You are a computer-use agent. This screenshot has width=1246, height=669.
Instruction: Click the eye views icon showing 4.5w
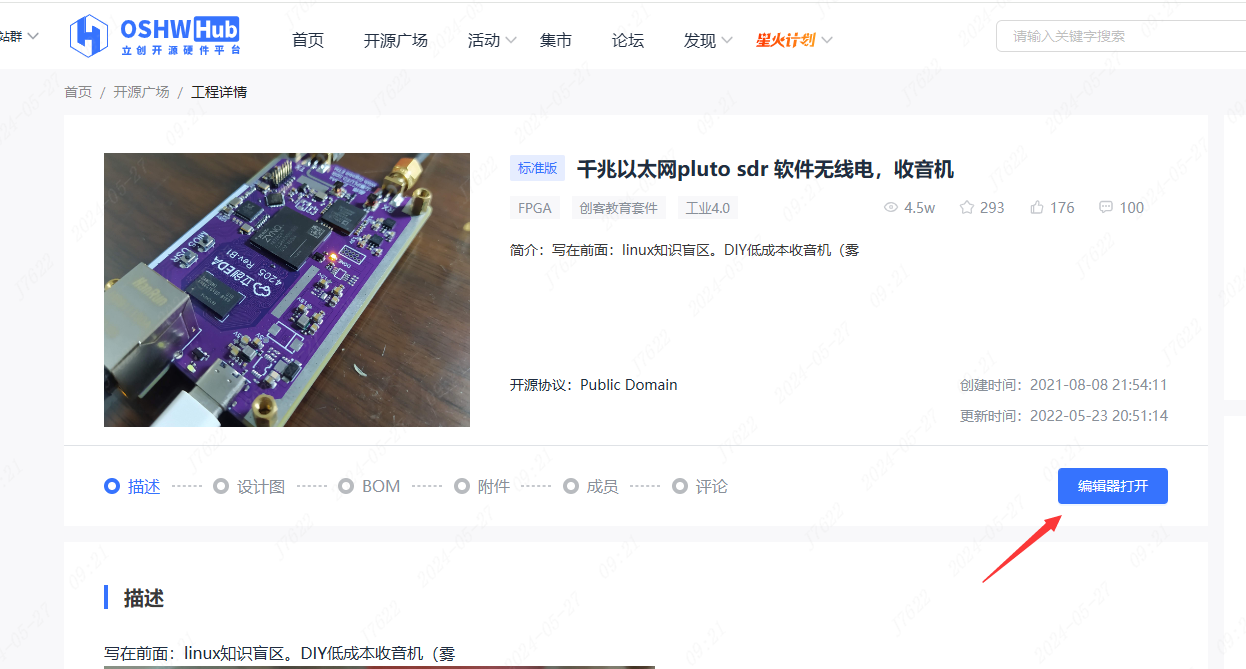pos(891,208)
